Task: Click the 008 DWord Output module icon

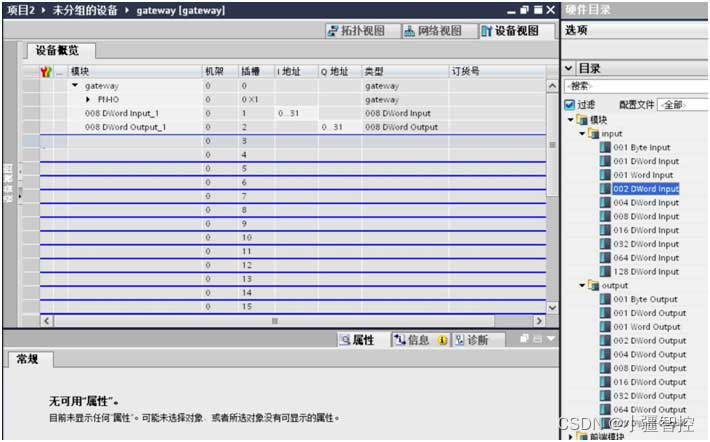Action: tap(605, 369)
